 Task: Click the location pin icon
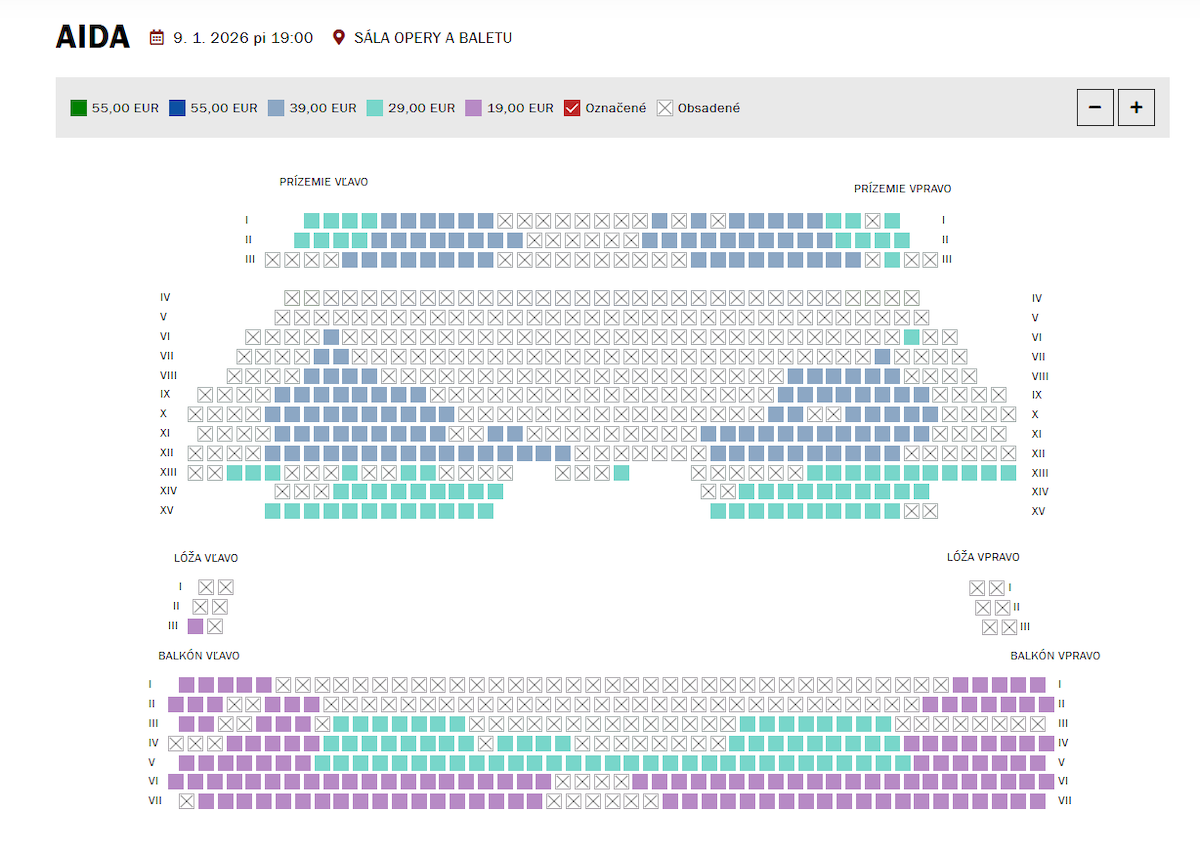(339, 38)
